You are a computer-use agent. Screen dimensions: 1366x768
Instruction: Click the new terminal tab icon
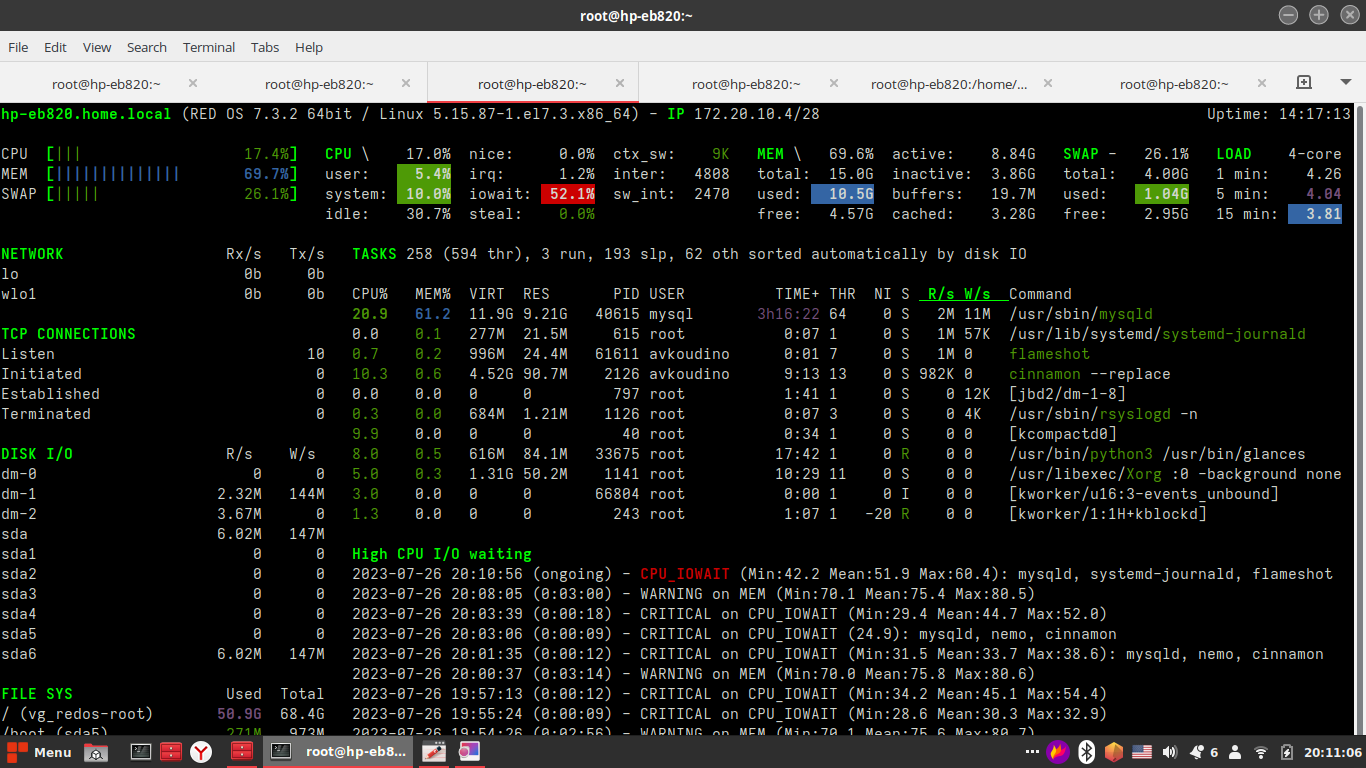tap(1303, 82)
